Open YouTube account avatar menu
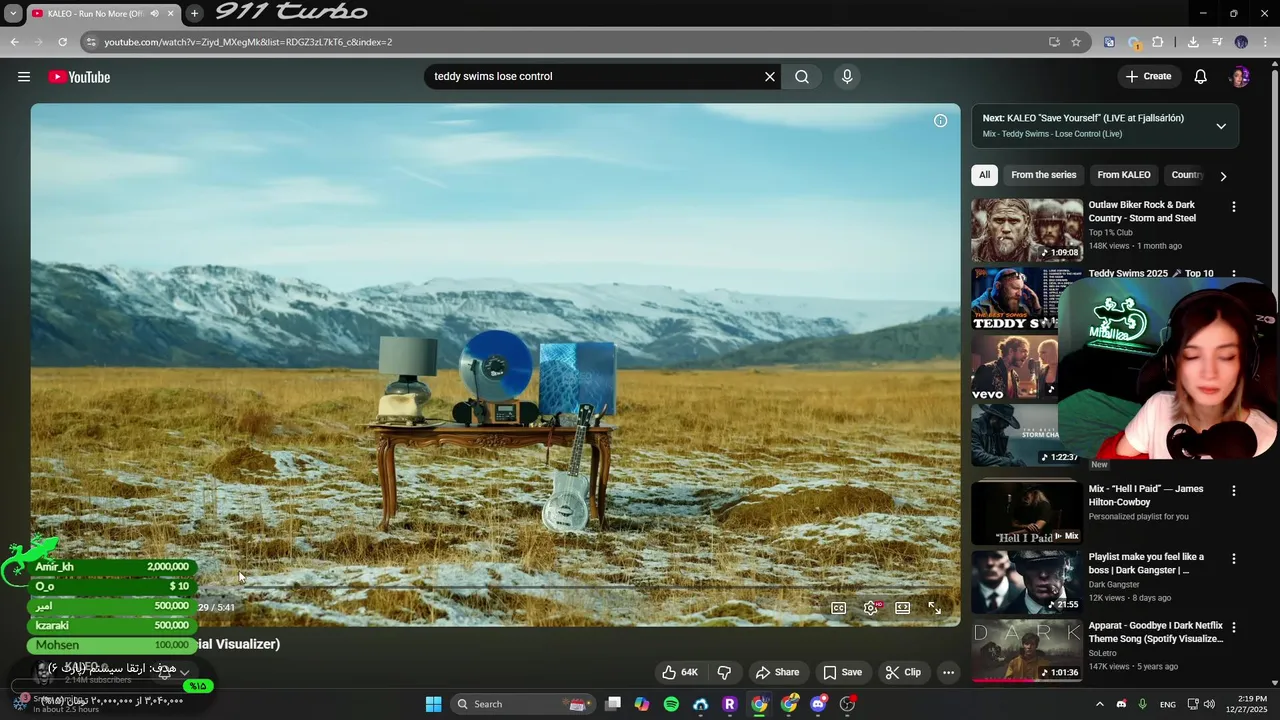The image size is (1280, 720). point(1240,77)
